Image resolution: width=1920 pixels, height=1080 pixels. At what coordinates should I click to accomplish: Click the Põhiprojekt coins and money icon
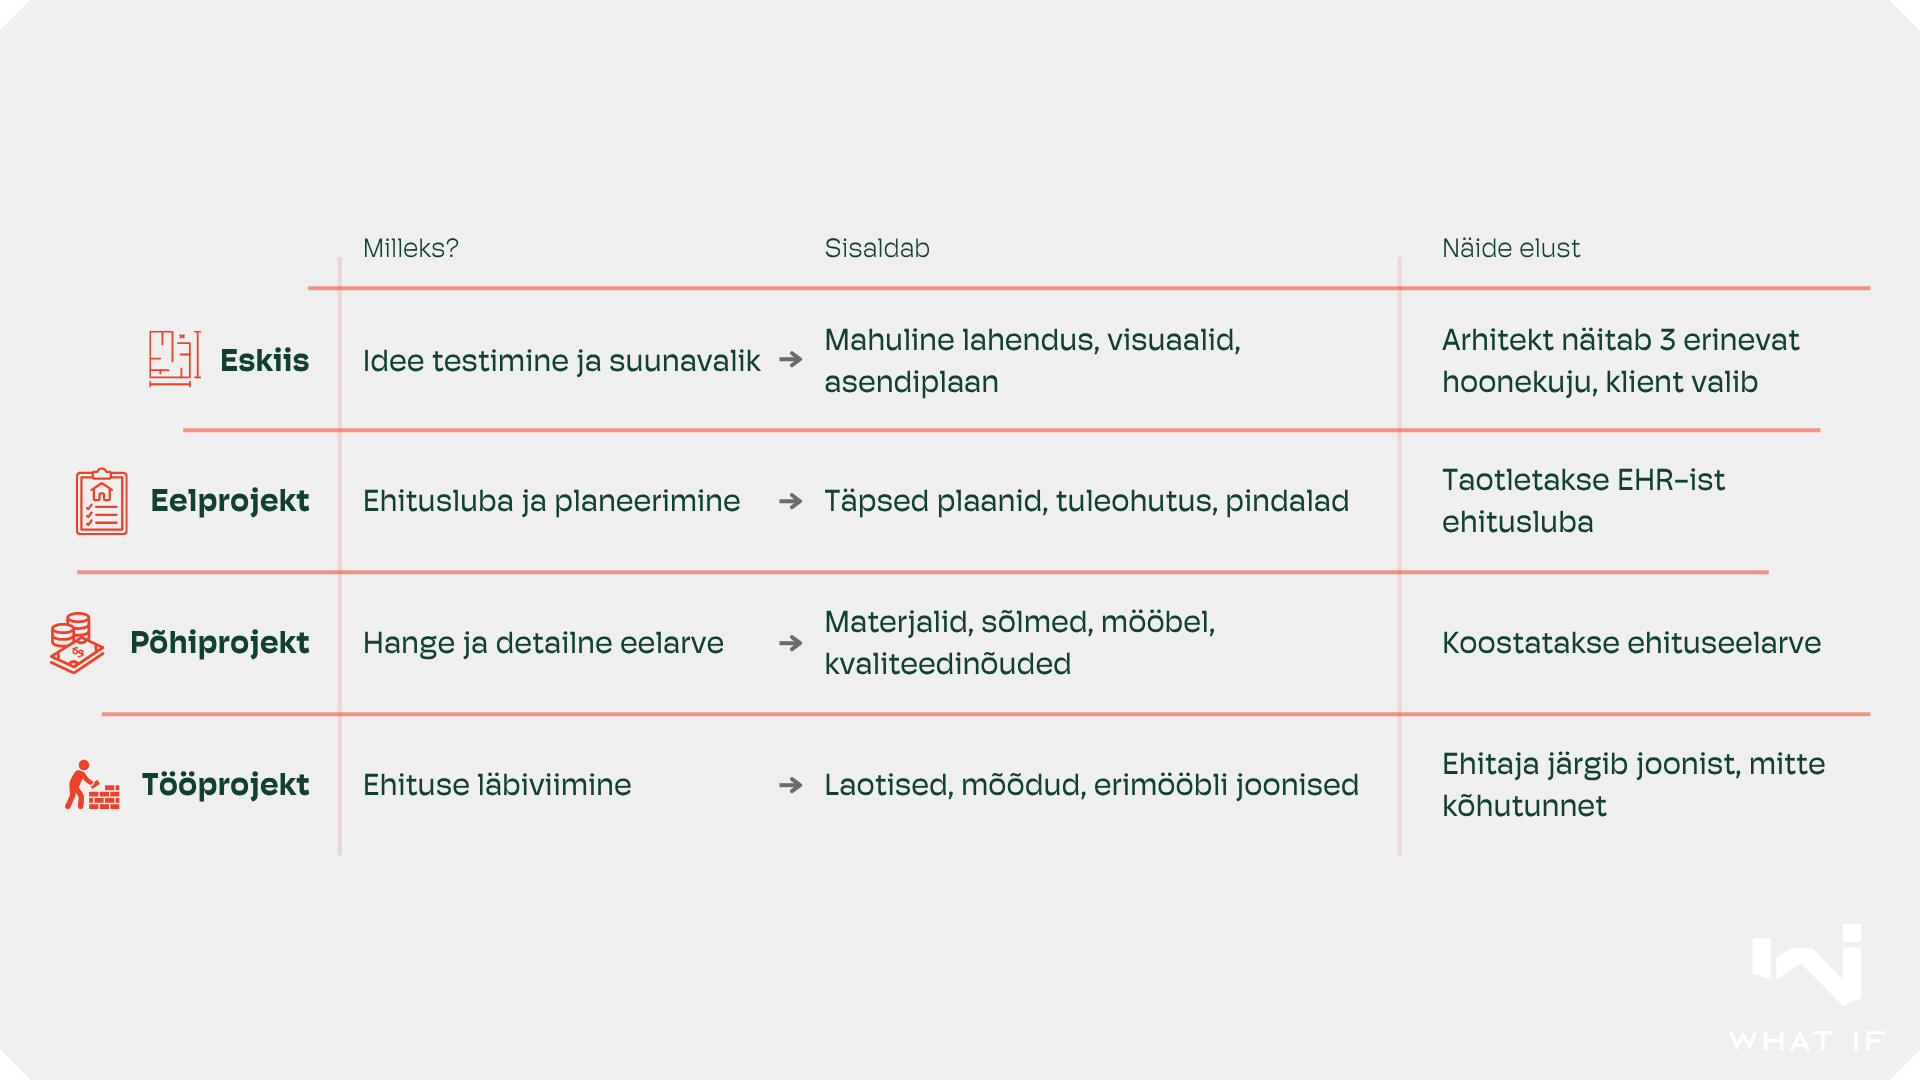77,643
